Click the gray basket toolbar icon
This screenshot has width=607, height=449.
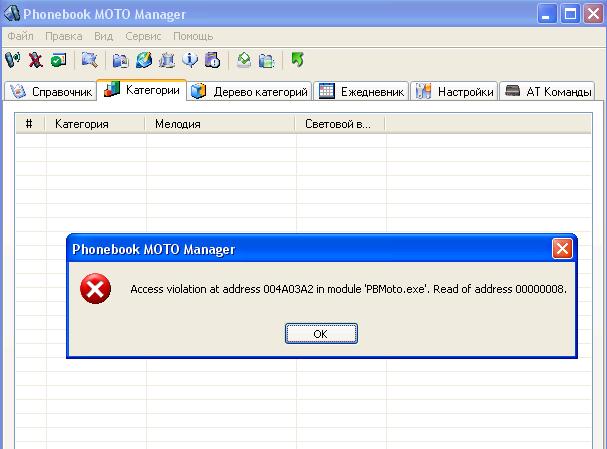(167, 60)
